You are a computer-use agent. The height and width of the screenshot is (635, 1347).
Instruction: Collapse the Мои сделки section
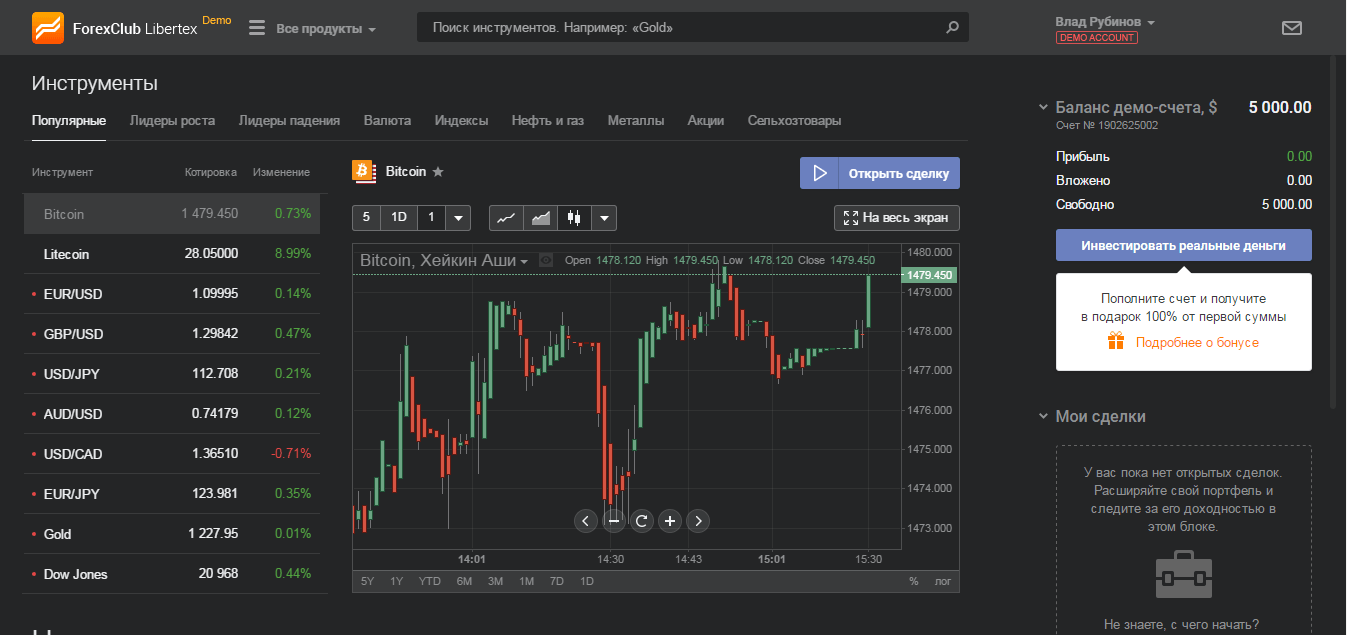1044,417
